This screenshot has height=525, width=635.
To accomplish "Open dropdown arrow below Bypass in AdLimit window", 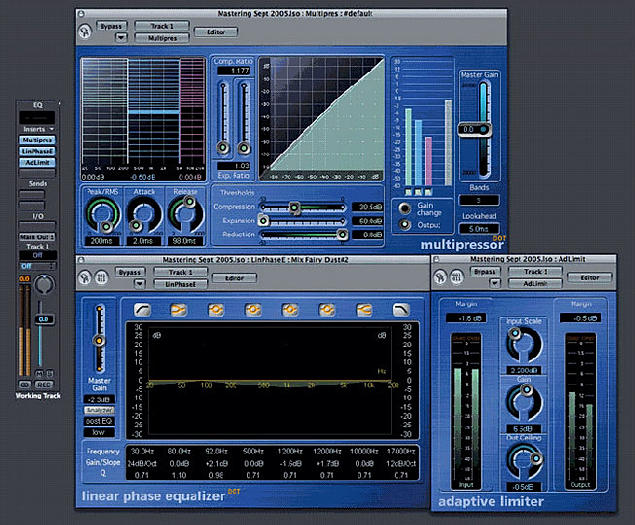I will coord(495,283).
